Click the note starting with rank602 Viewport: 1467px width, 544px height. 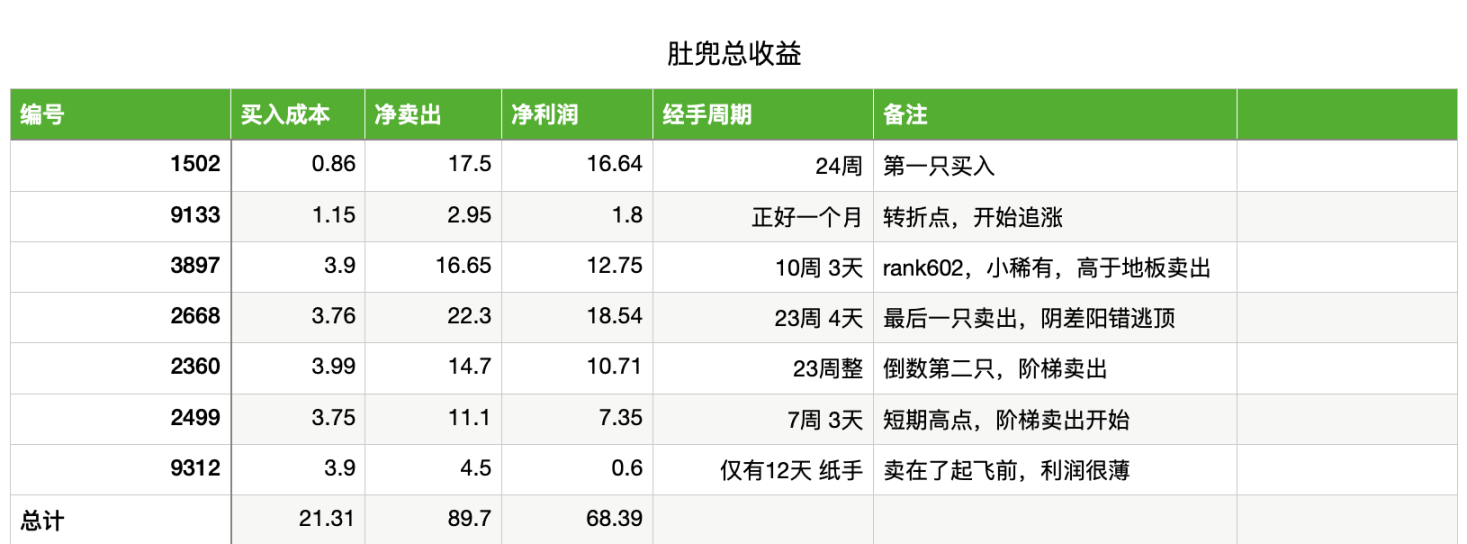(1046, 267)
